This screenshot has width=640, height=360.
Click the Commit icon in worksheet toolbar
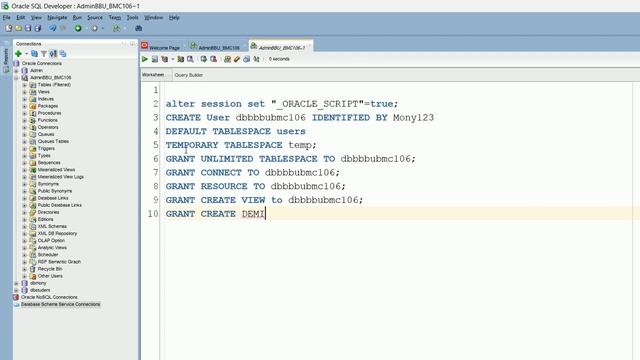coord(204,59)
